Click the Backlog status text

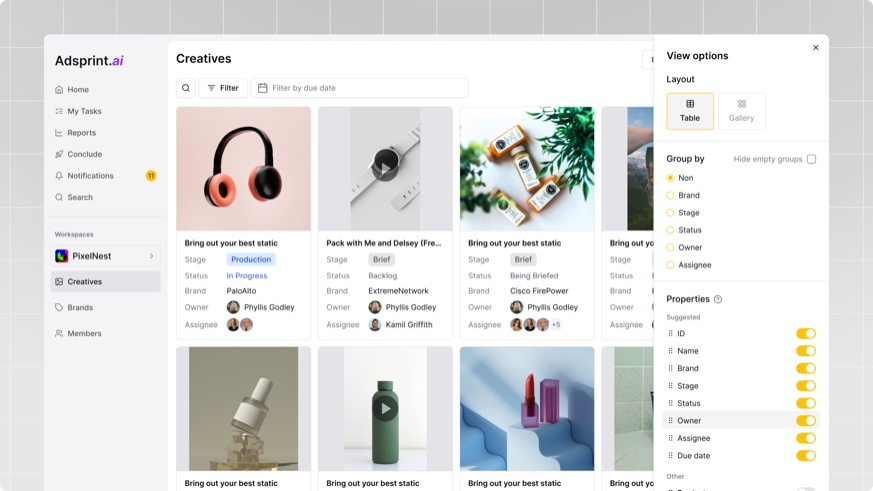382,276
